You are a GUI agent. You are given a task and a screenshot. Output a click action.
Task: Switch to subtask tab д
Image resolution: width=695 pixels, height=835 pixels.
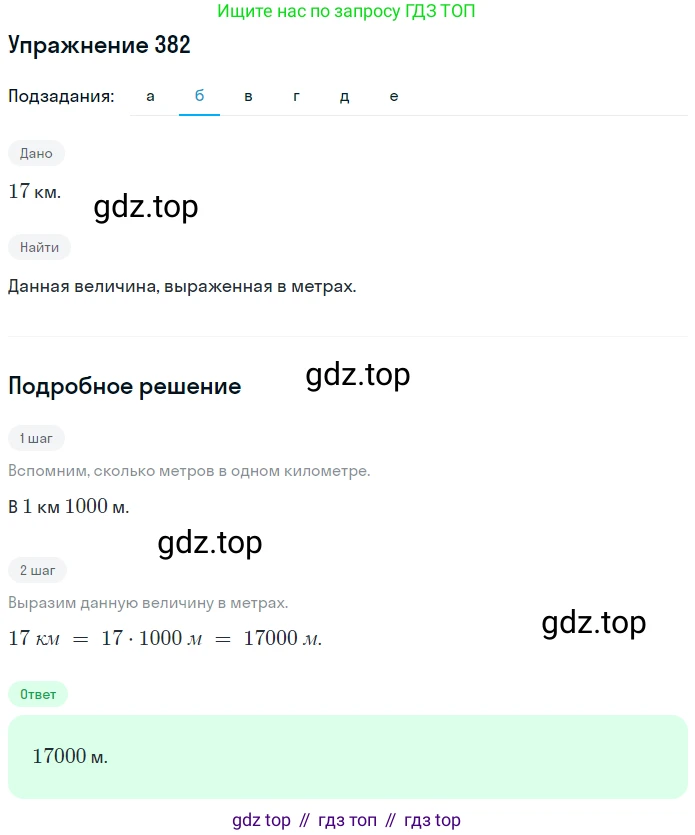[x=345, y=96]
